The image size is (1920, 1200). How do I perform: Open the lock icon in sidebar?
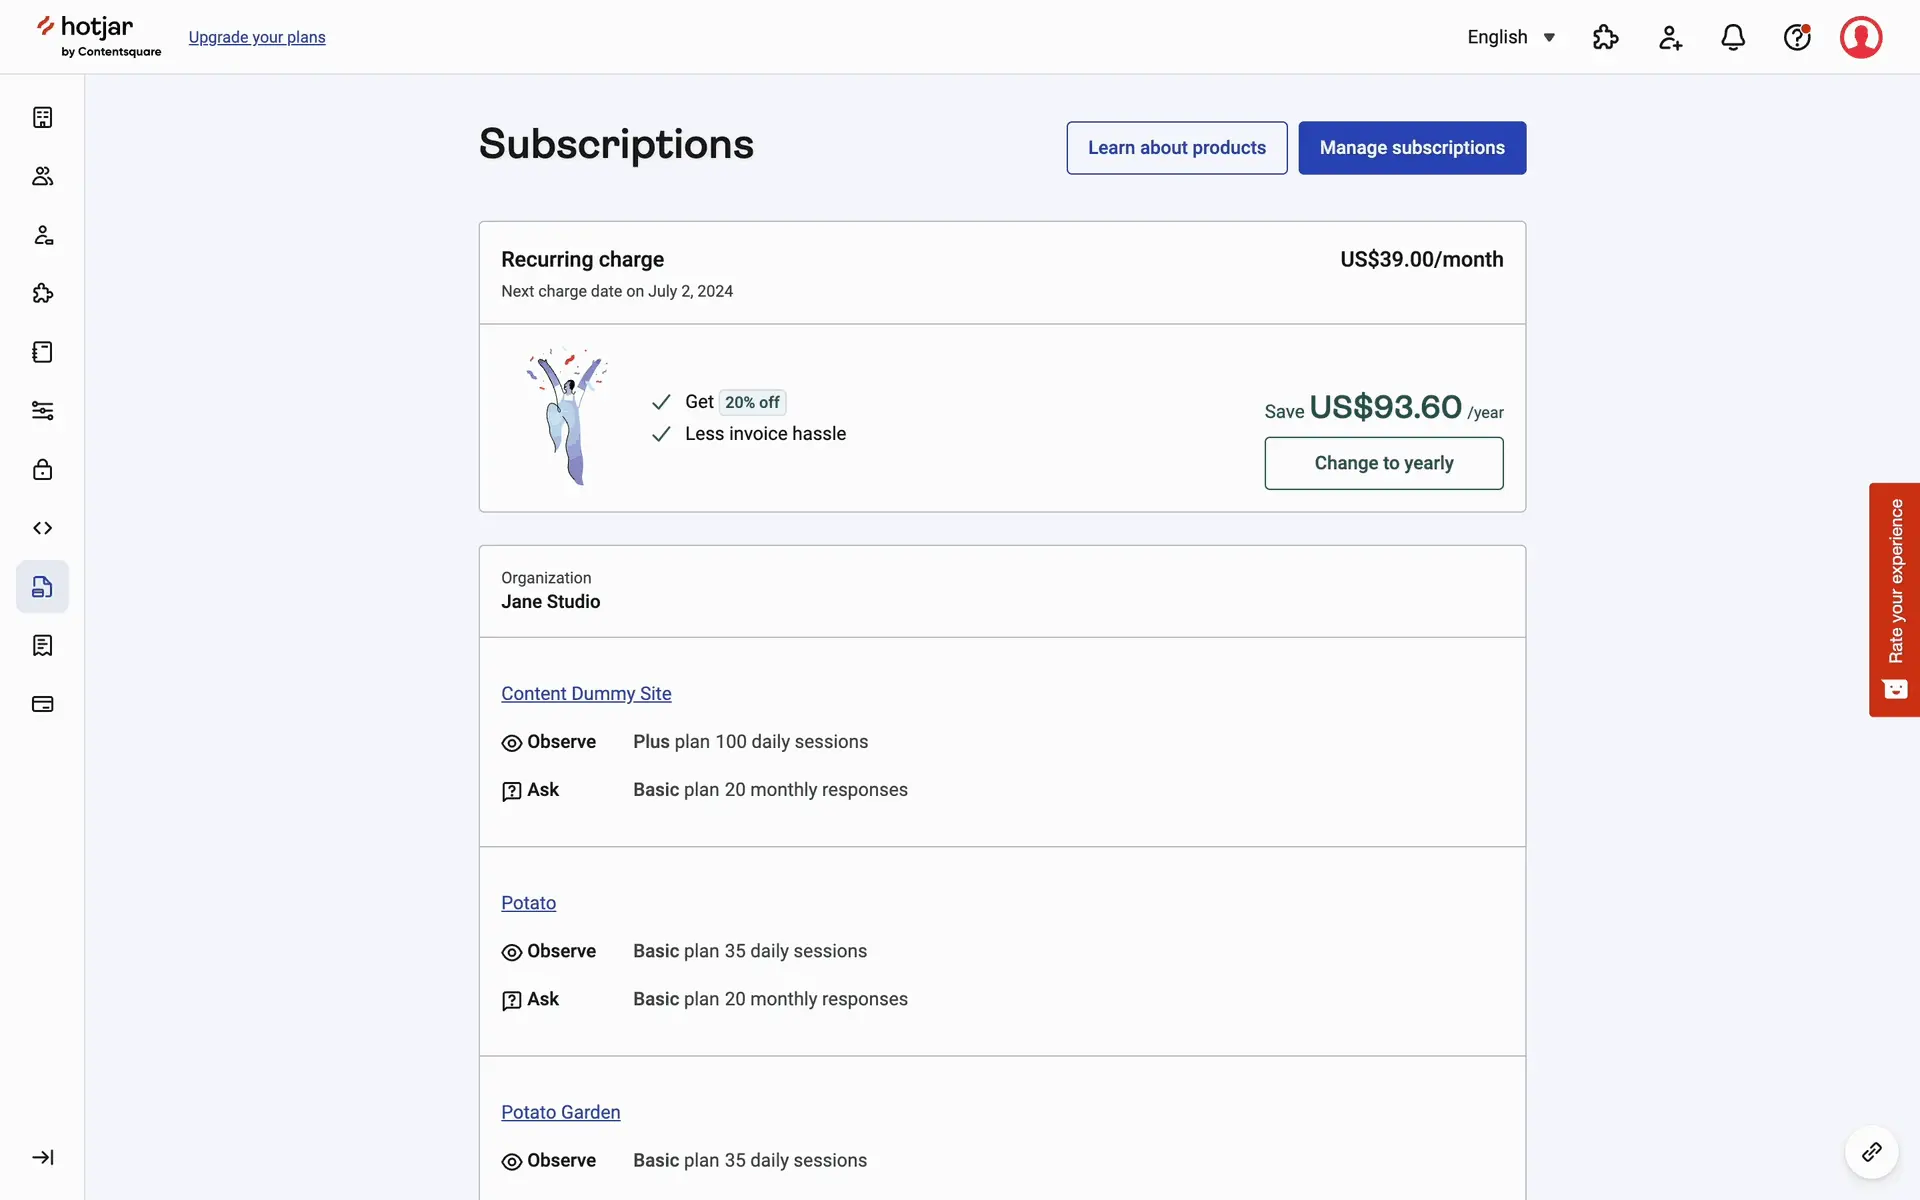(x=42, y=469)
